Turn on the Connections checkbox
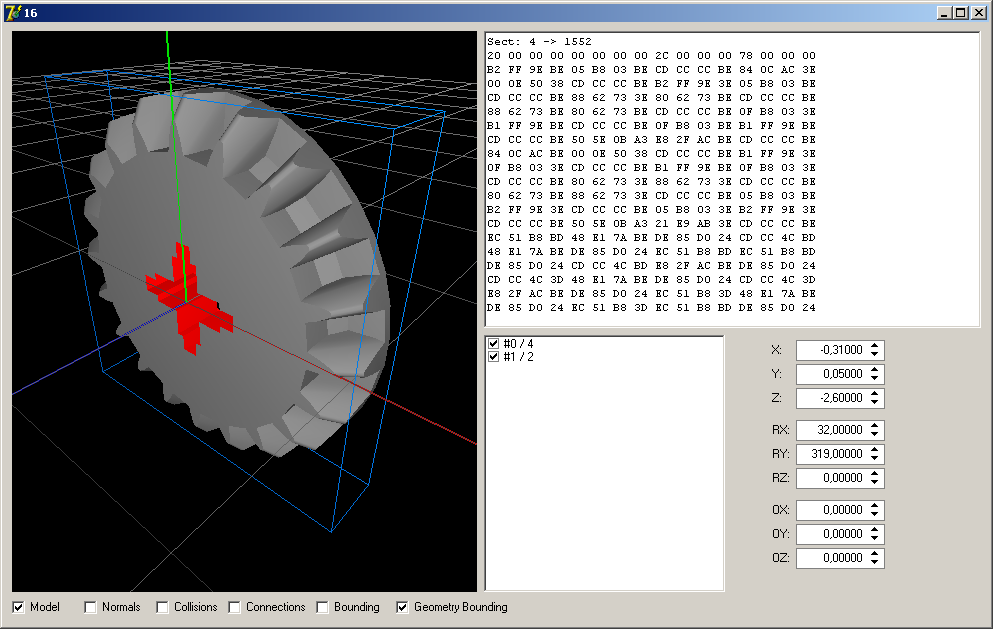 pyautogui.click(x=235, y=607)
